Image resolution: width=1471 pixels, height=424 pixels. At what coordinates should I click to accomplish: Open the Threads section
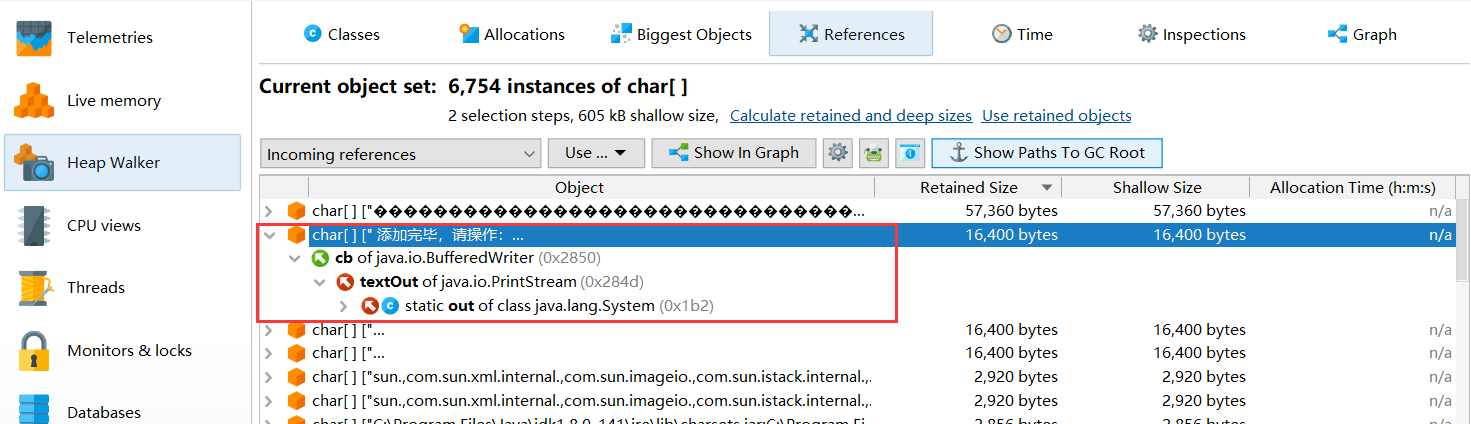point(122,287)
